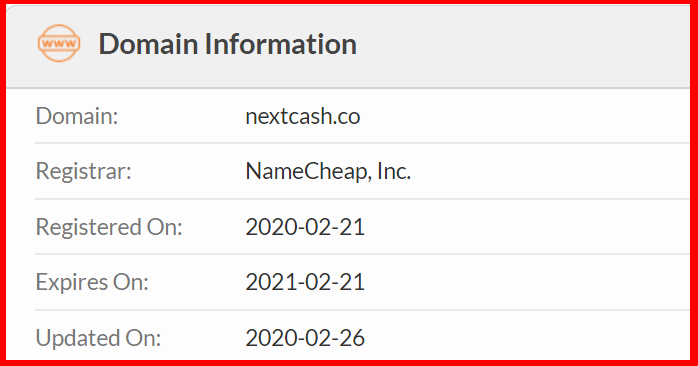Select NameCheap, Inc. registrar text
698x366 pixels.
[328, 171]
